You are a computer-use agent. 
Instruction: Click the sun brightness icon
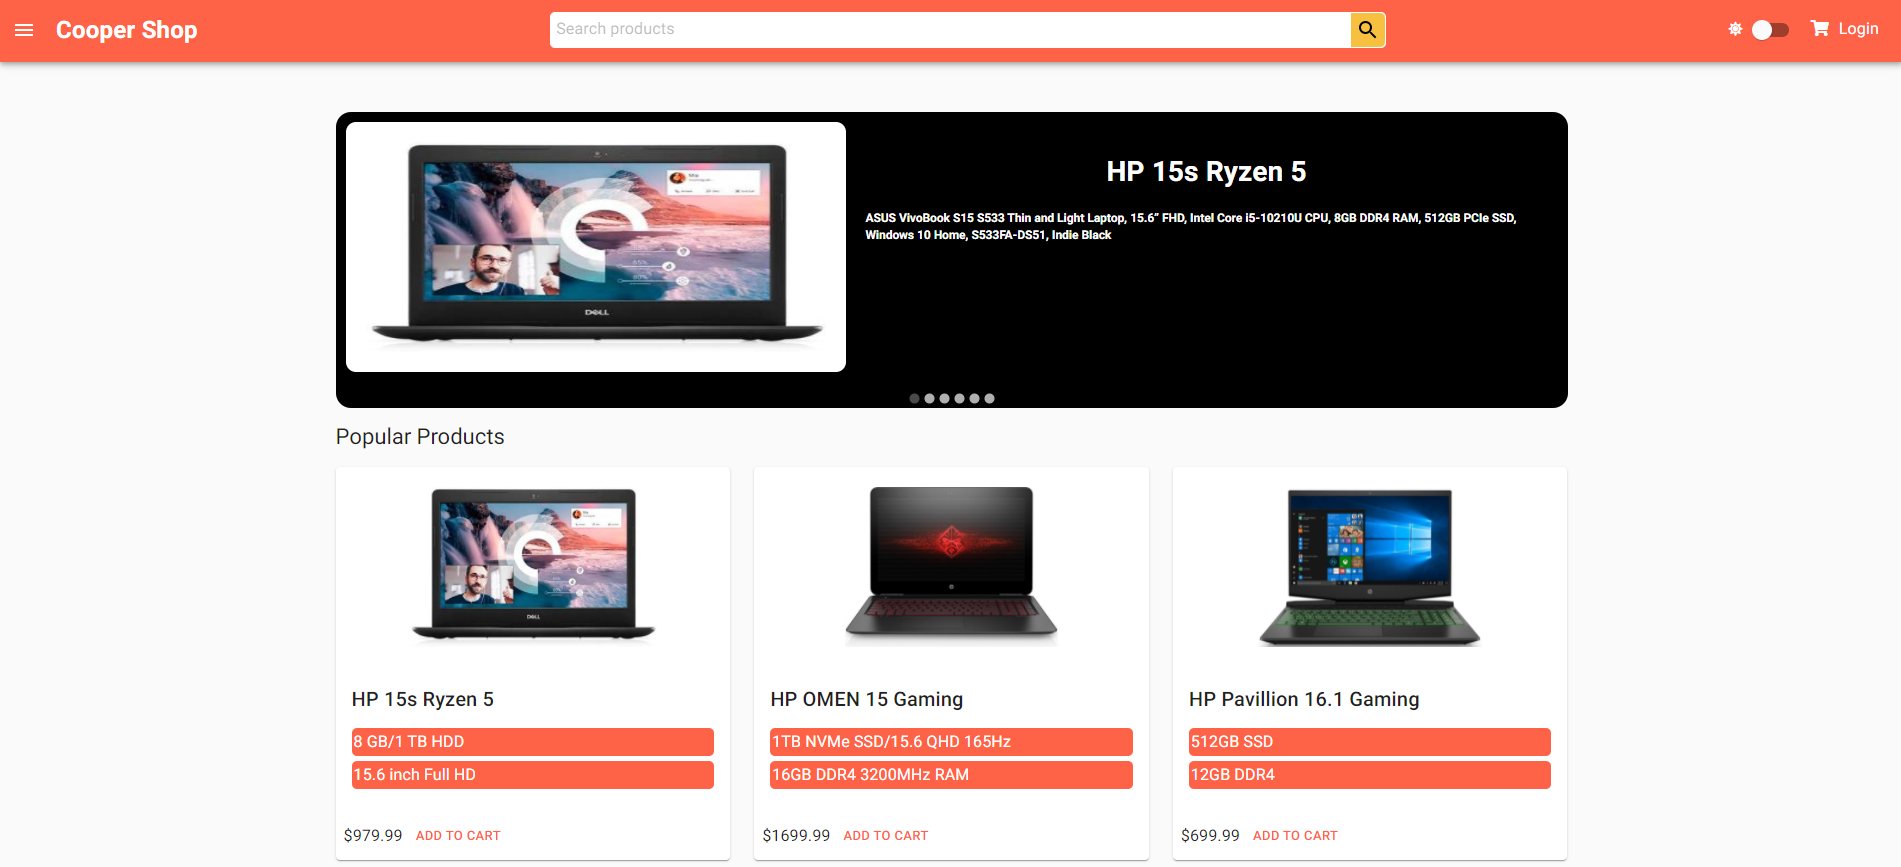point(1735,30)
